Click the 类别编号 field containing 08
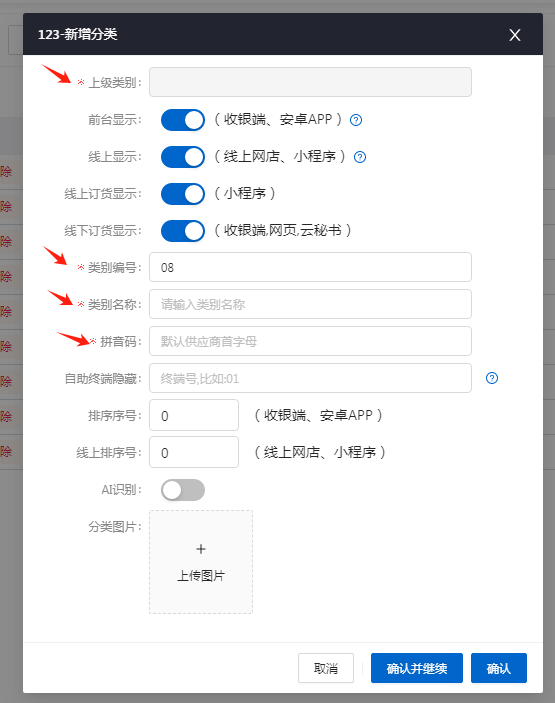 pyautogui.click(x=310, y=267)
